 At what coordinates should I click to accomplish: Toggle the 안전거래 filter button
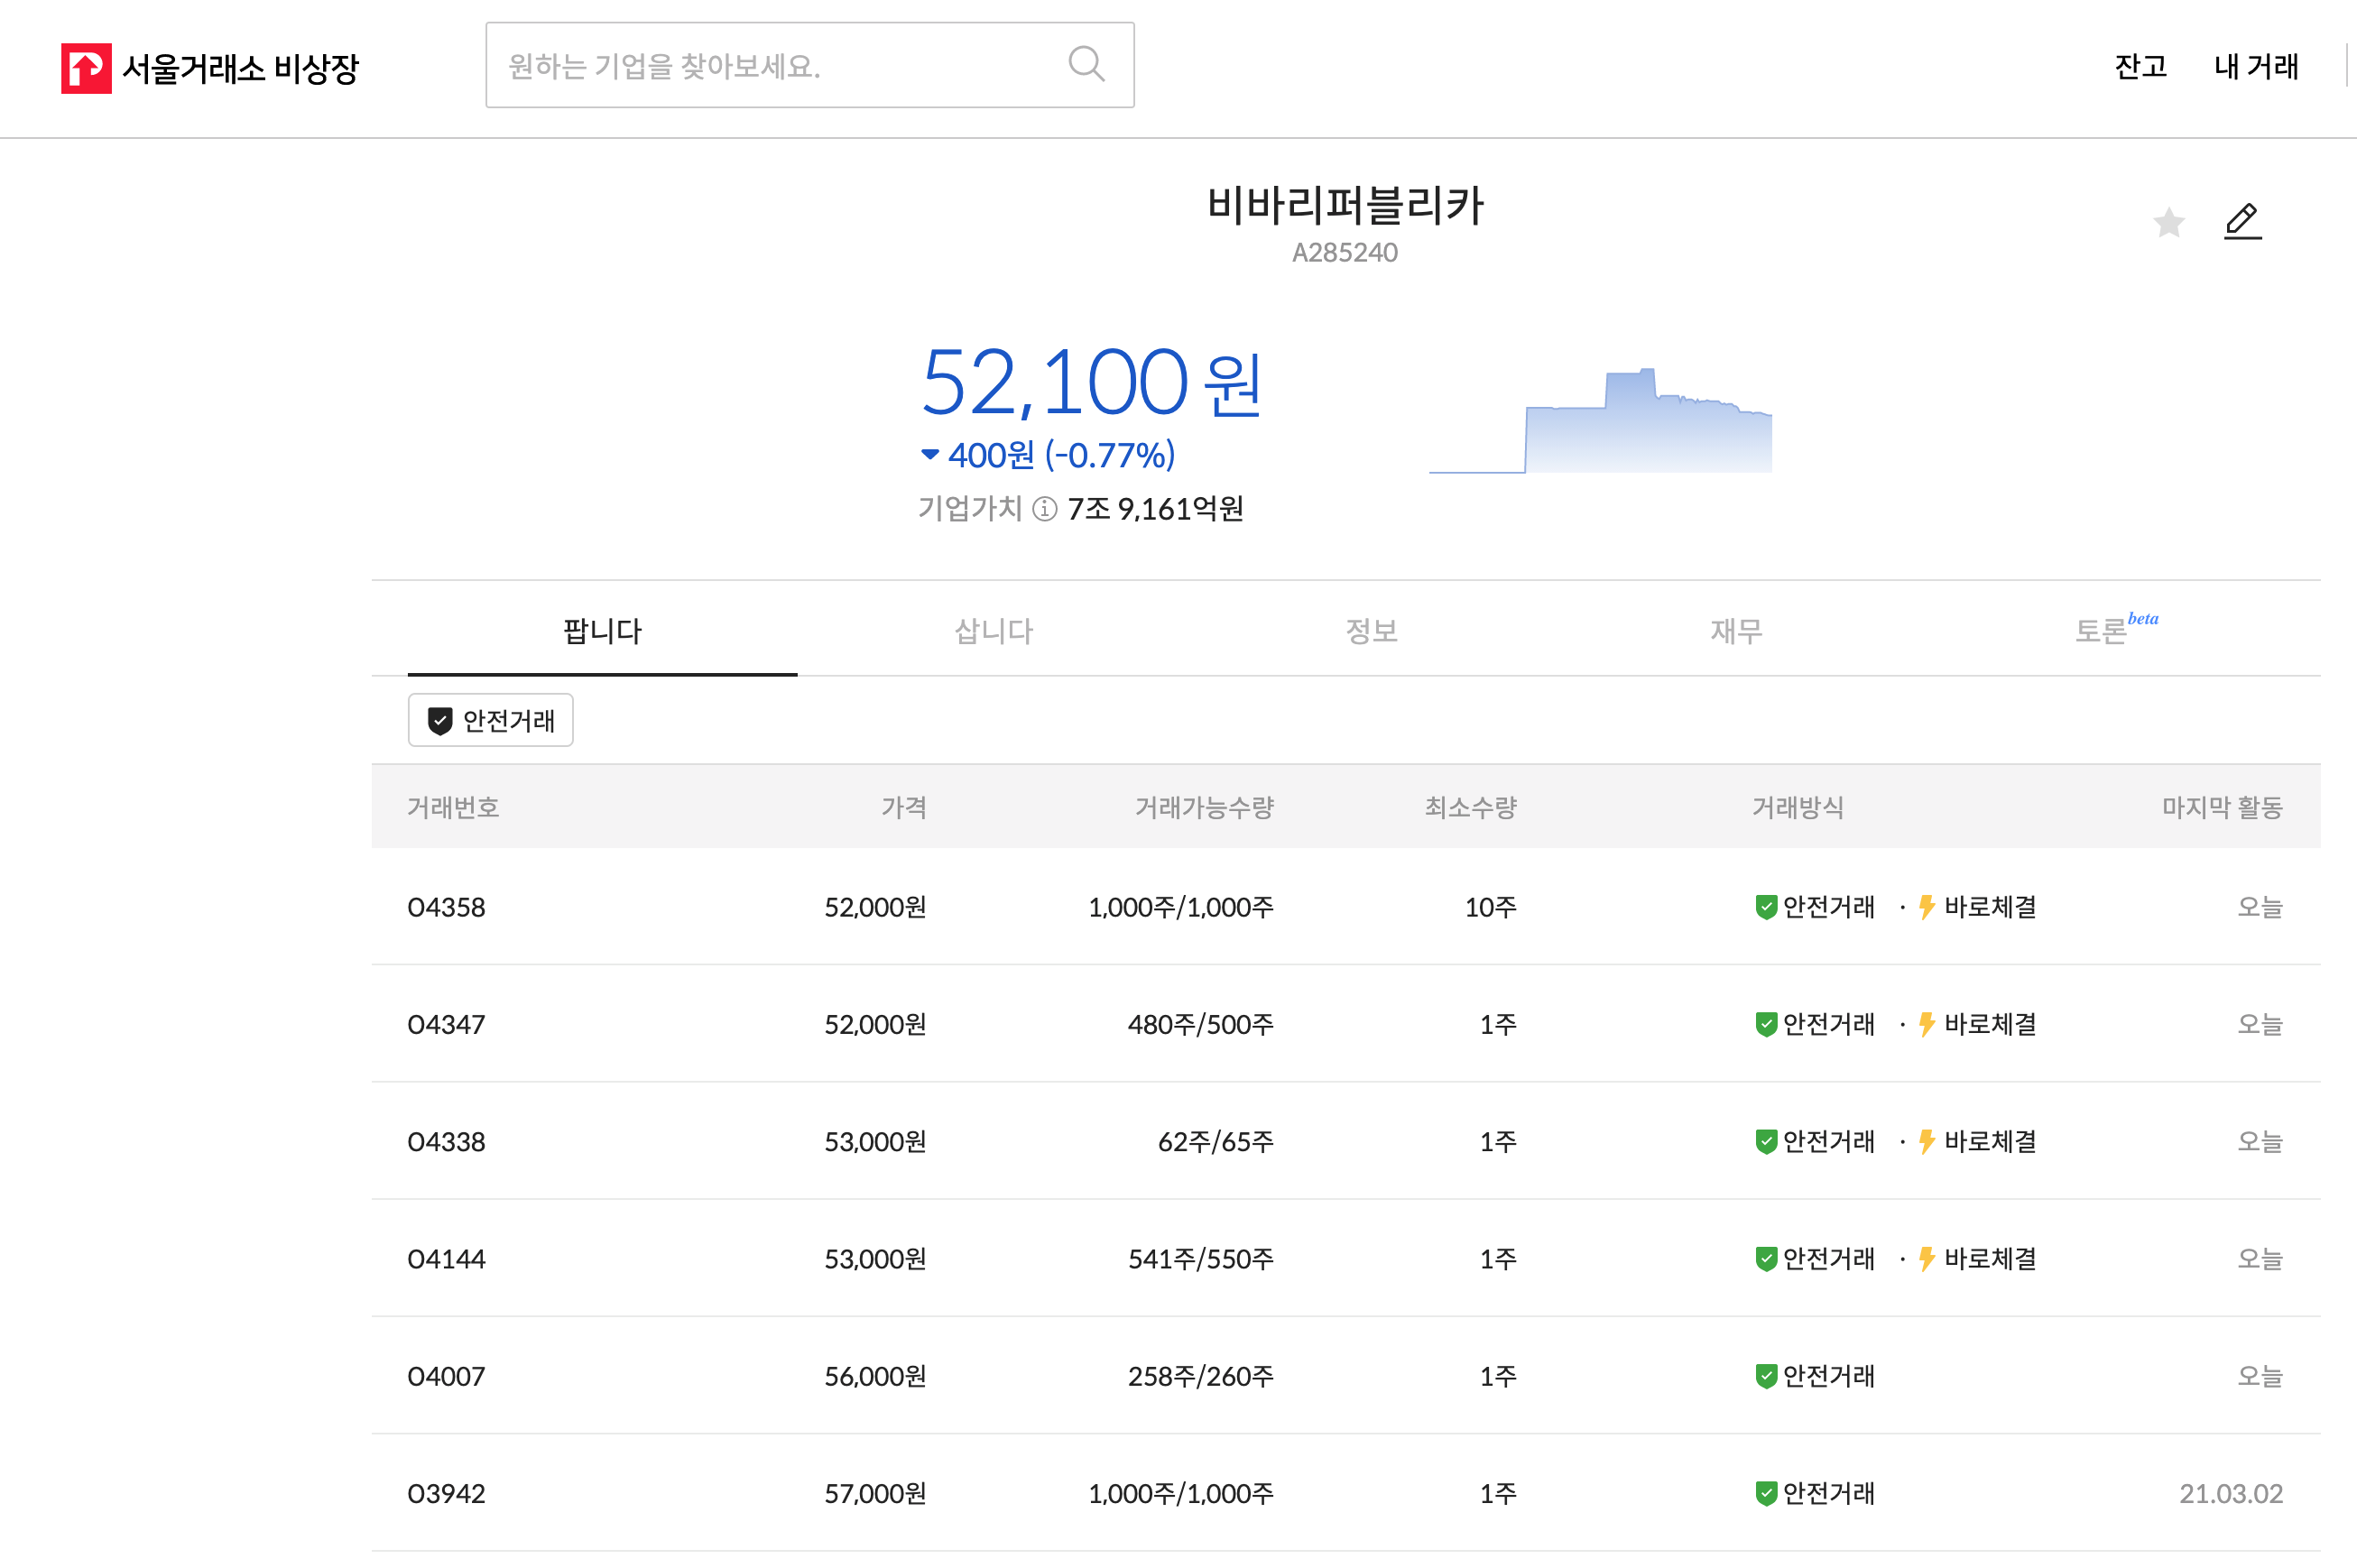click(490, 720)
